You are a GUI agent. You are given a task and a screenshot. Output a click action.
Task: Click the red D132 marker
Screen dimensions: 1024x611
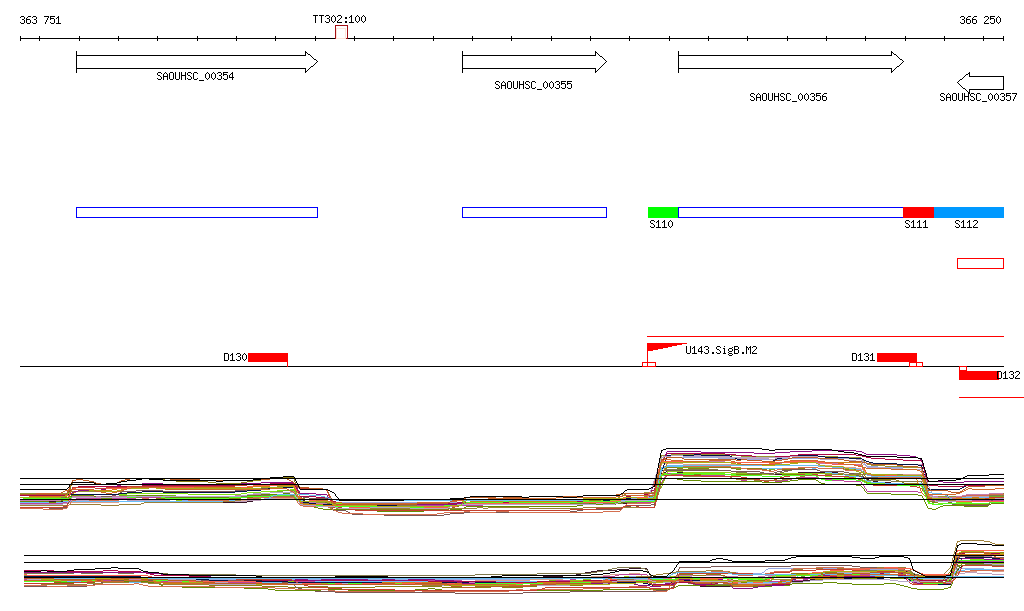[978, 375]
